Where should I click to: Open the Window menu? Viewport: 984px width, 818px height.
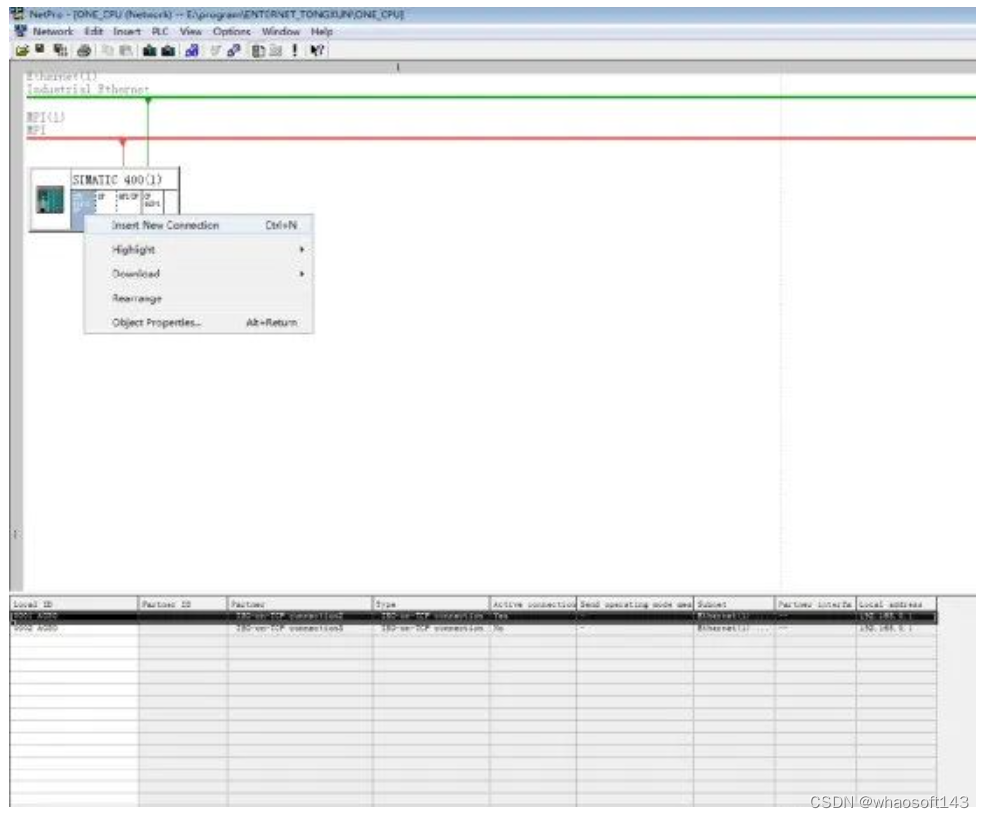tap(281, 31)
